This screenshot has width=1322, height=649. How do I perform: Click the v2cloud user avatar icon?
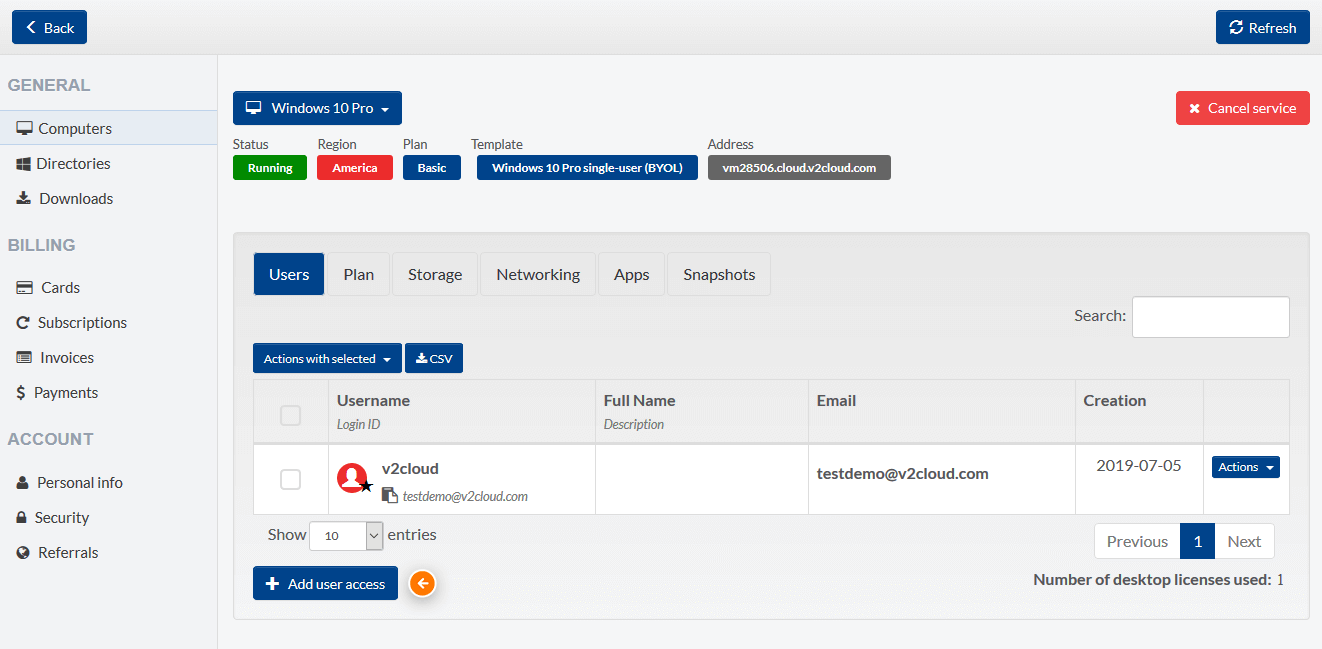pos(353,479)
